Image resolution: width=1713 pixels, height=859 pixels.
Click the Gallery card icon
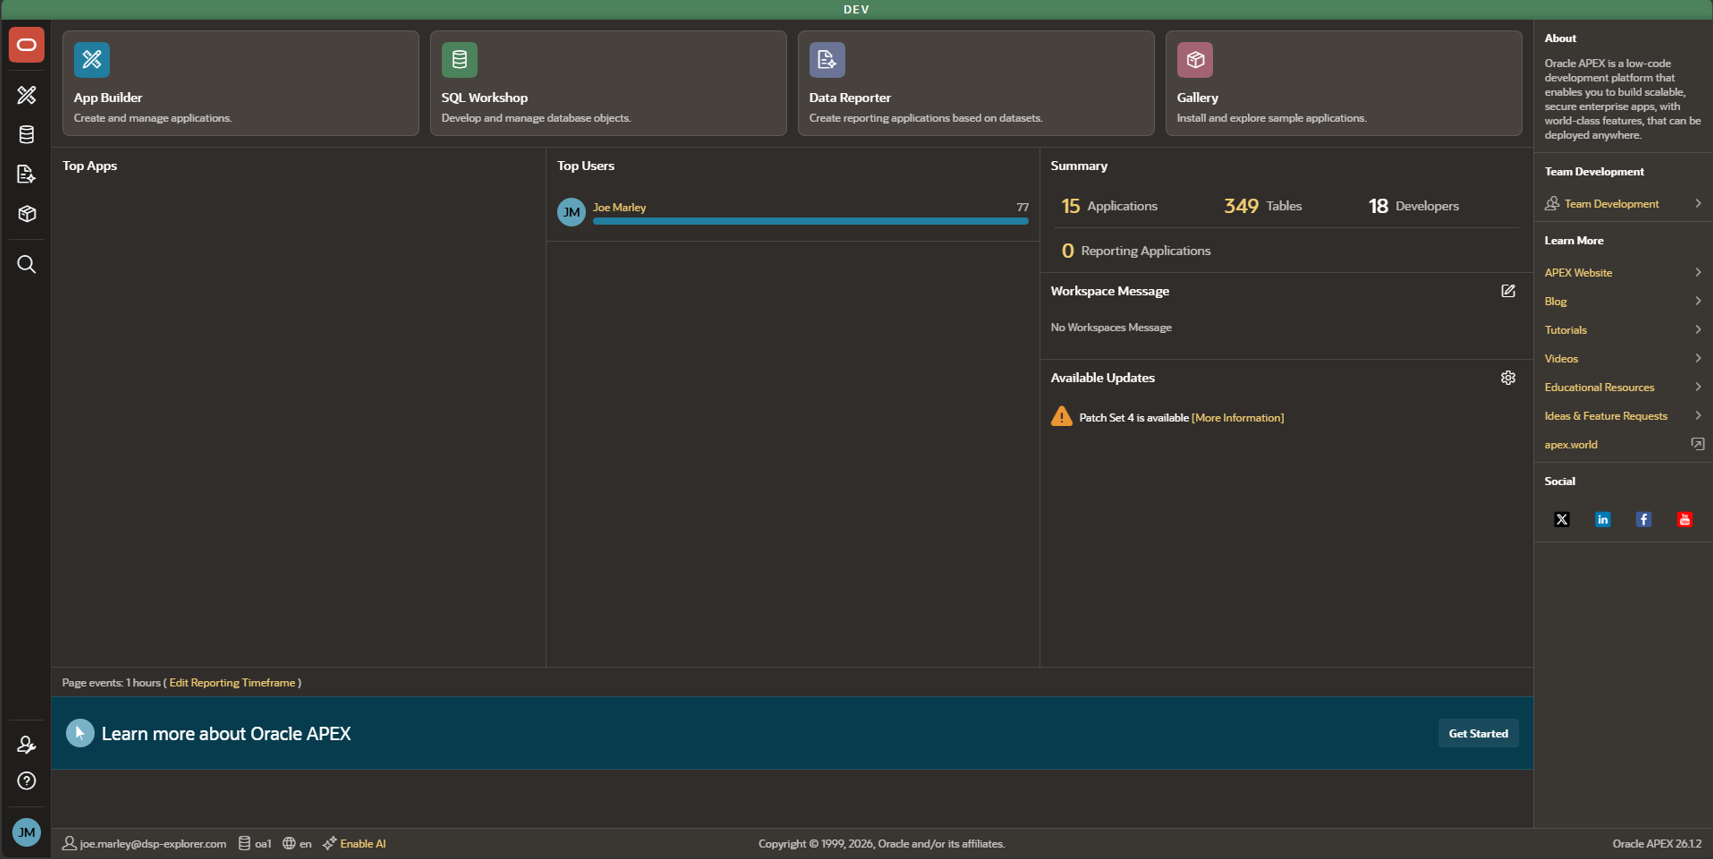click(x=1195, y=60)
